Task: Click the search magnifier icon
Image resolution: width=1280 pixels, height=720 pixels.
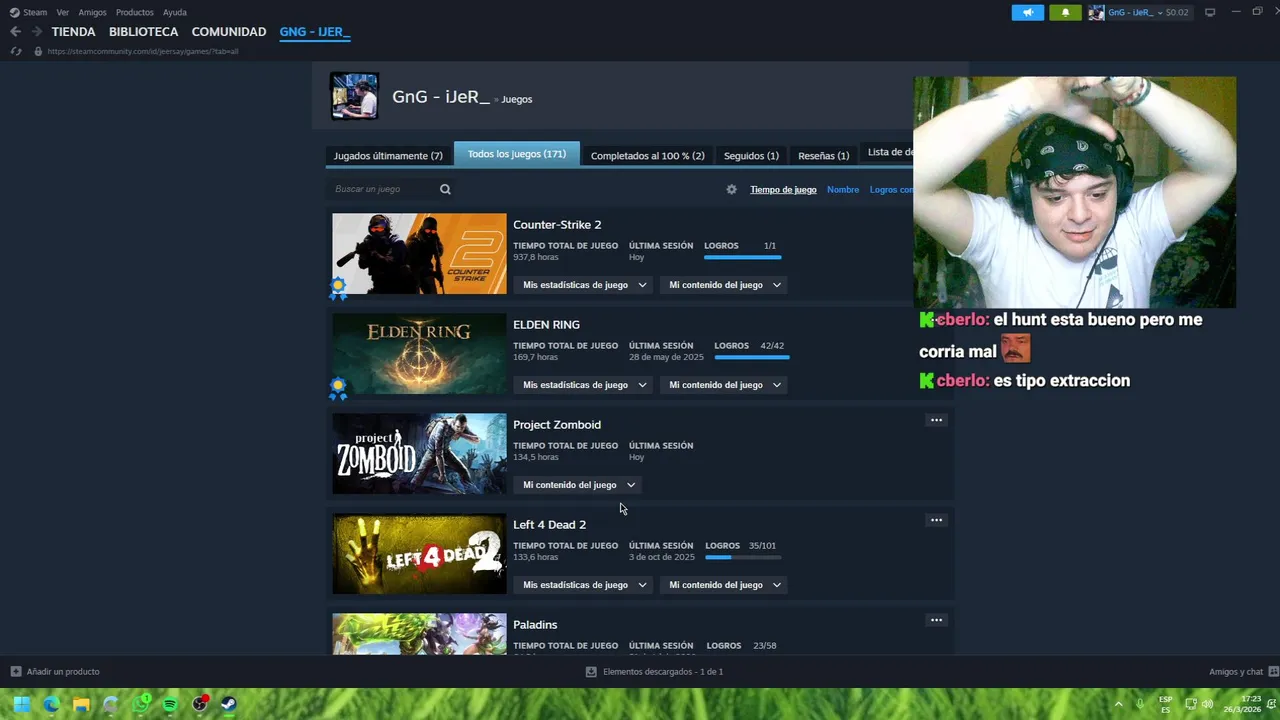Action: pos(445,189)
